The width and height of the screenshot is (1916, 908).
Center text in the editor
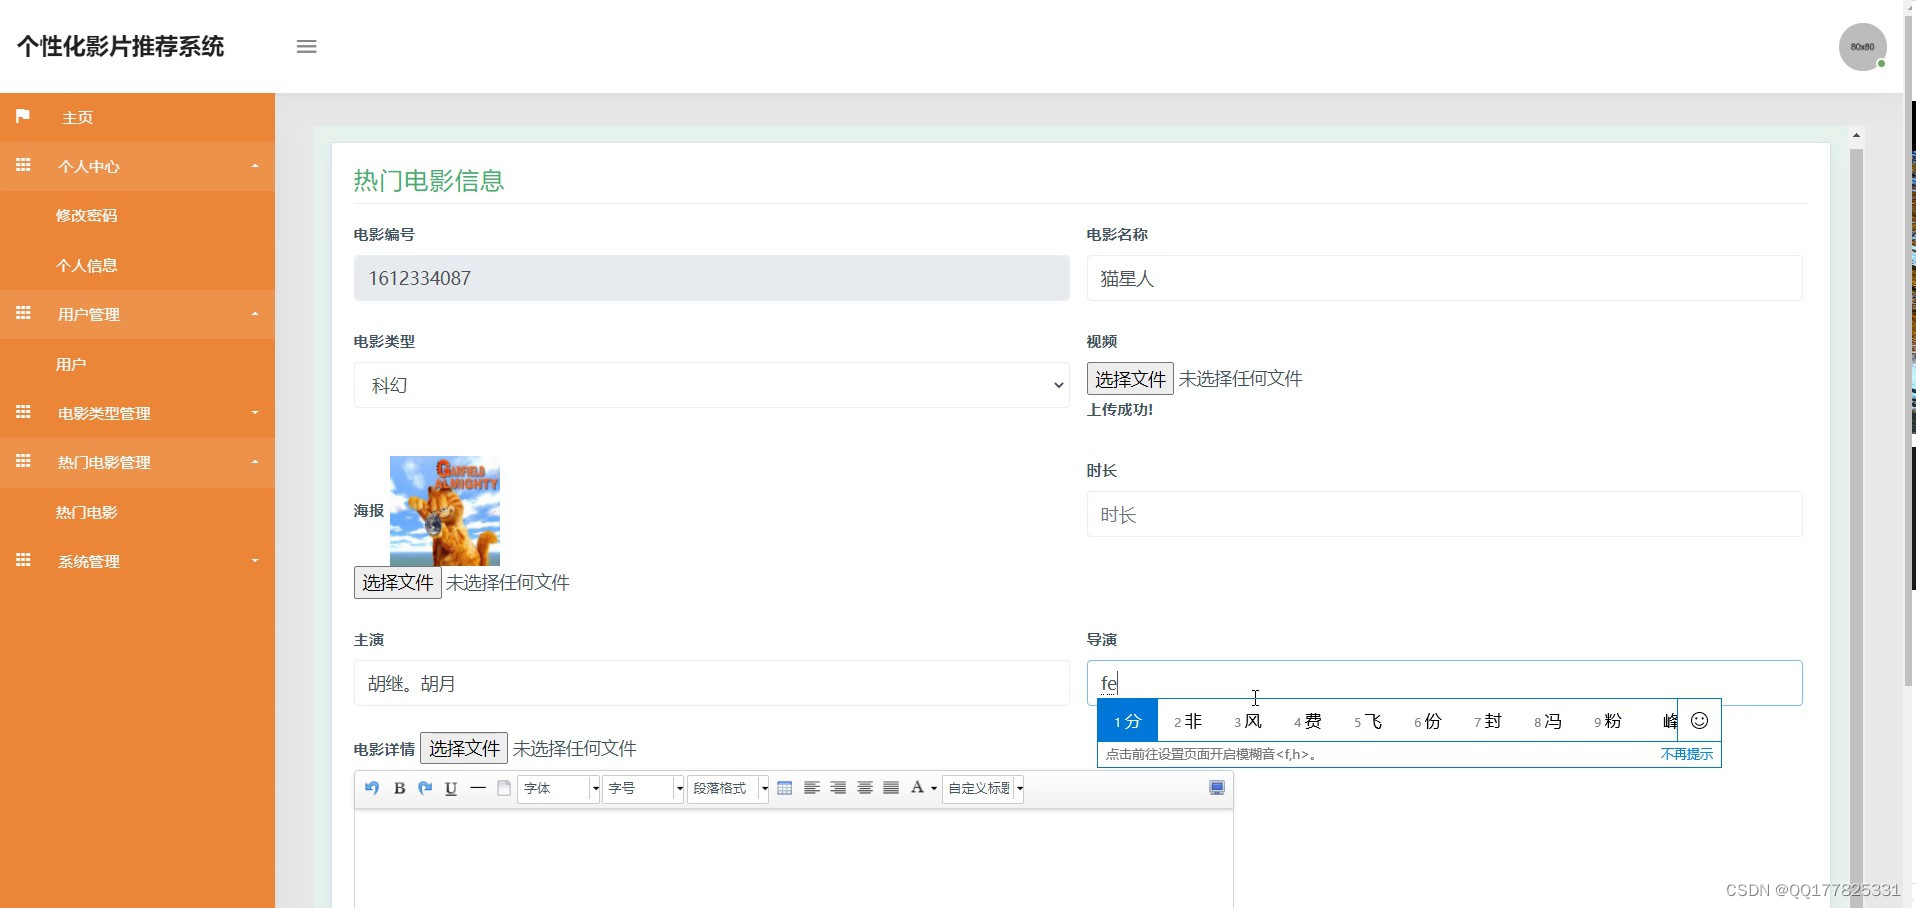[x=865, y=788]
